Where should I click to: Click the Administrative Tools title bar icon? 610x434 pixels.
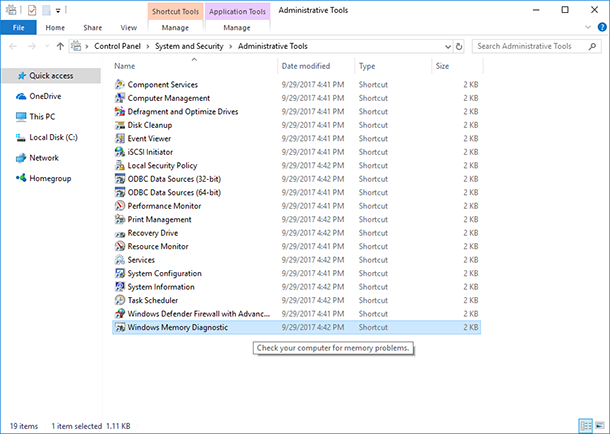(11, 10)
